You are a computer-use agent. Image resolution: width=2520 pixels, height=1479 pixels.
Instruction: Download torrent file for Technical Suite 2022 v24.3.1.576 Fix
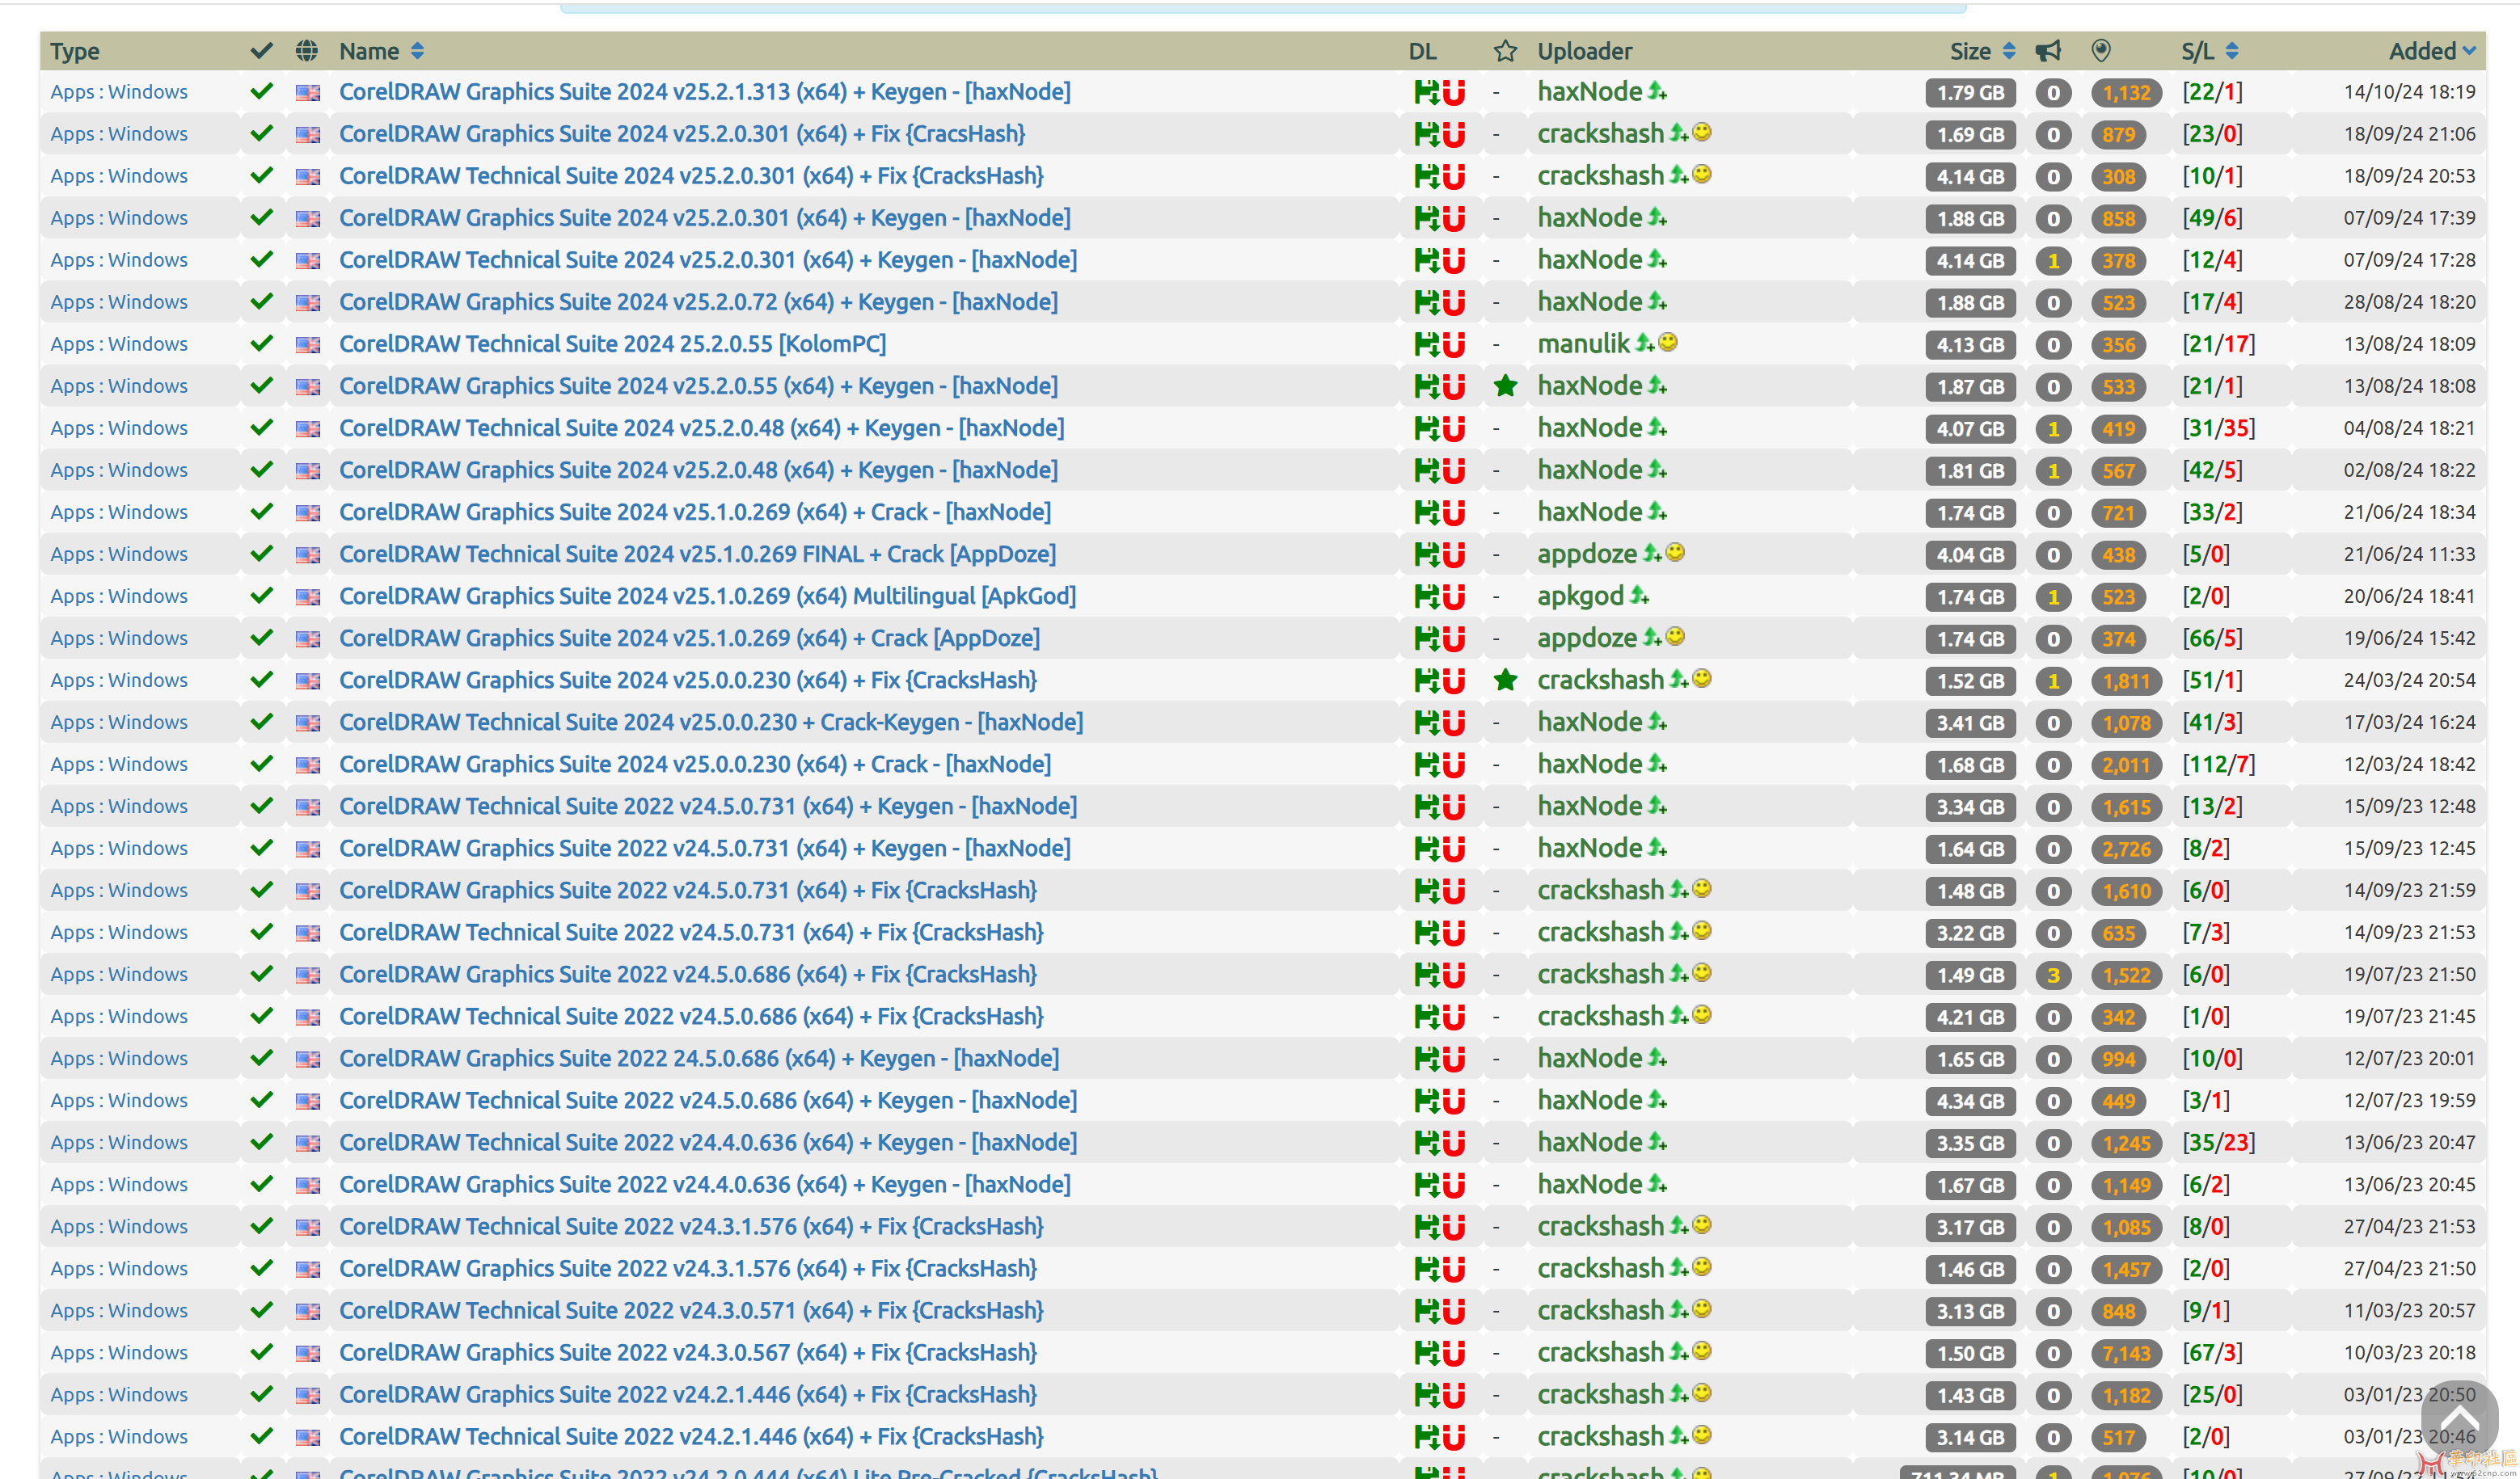(1426, 1227)
